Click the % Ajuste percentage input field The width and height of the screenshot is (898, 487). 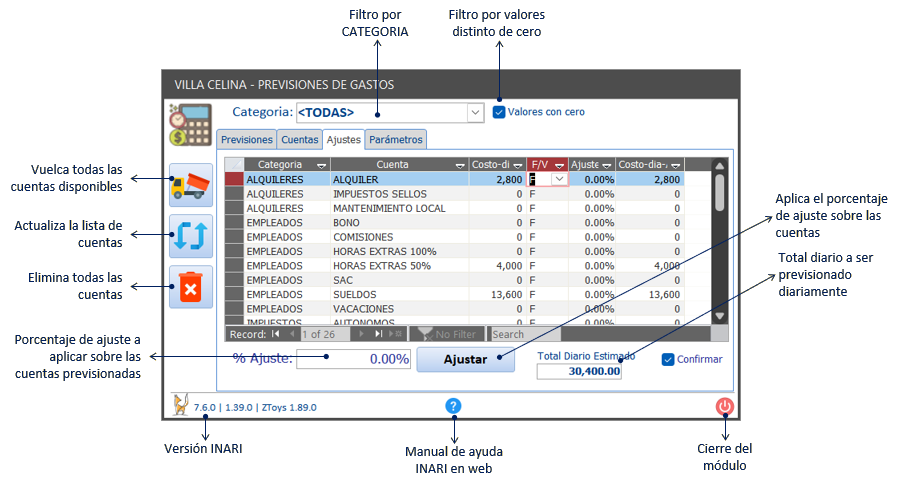tap(353, 359)
